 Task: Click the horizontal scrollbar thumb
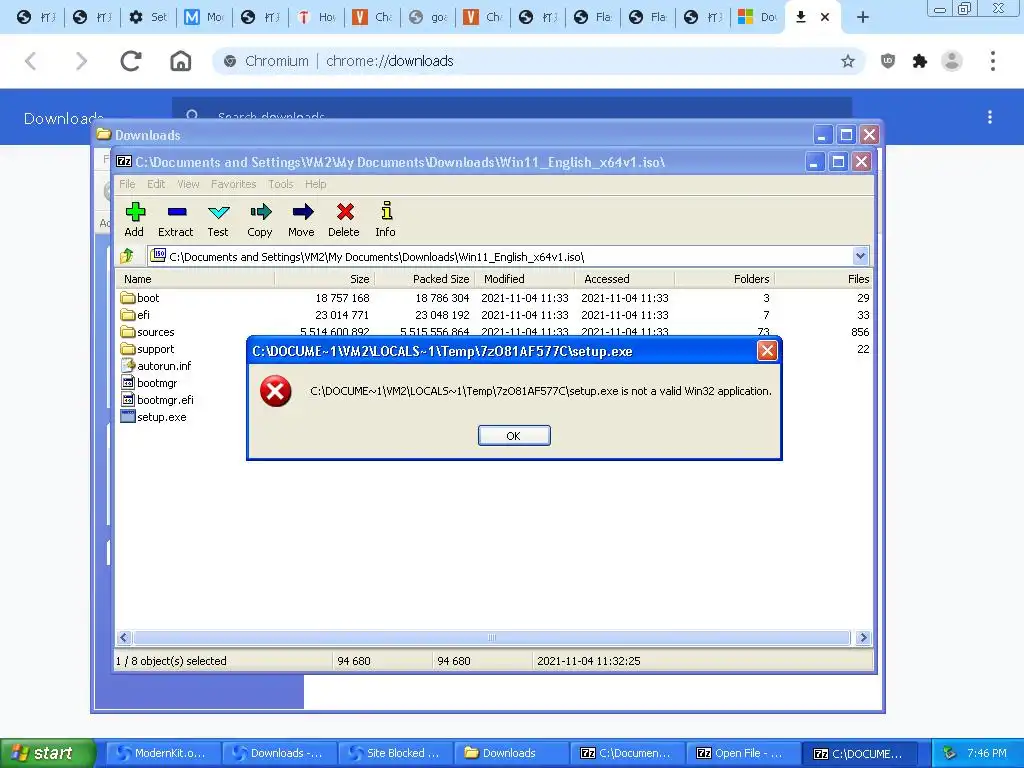point(492,637)
